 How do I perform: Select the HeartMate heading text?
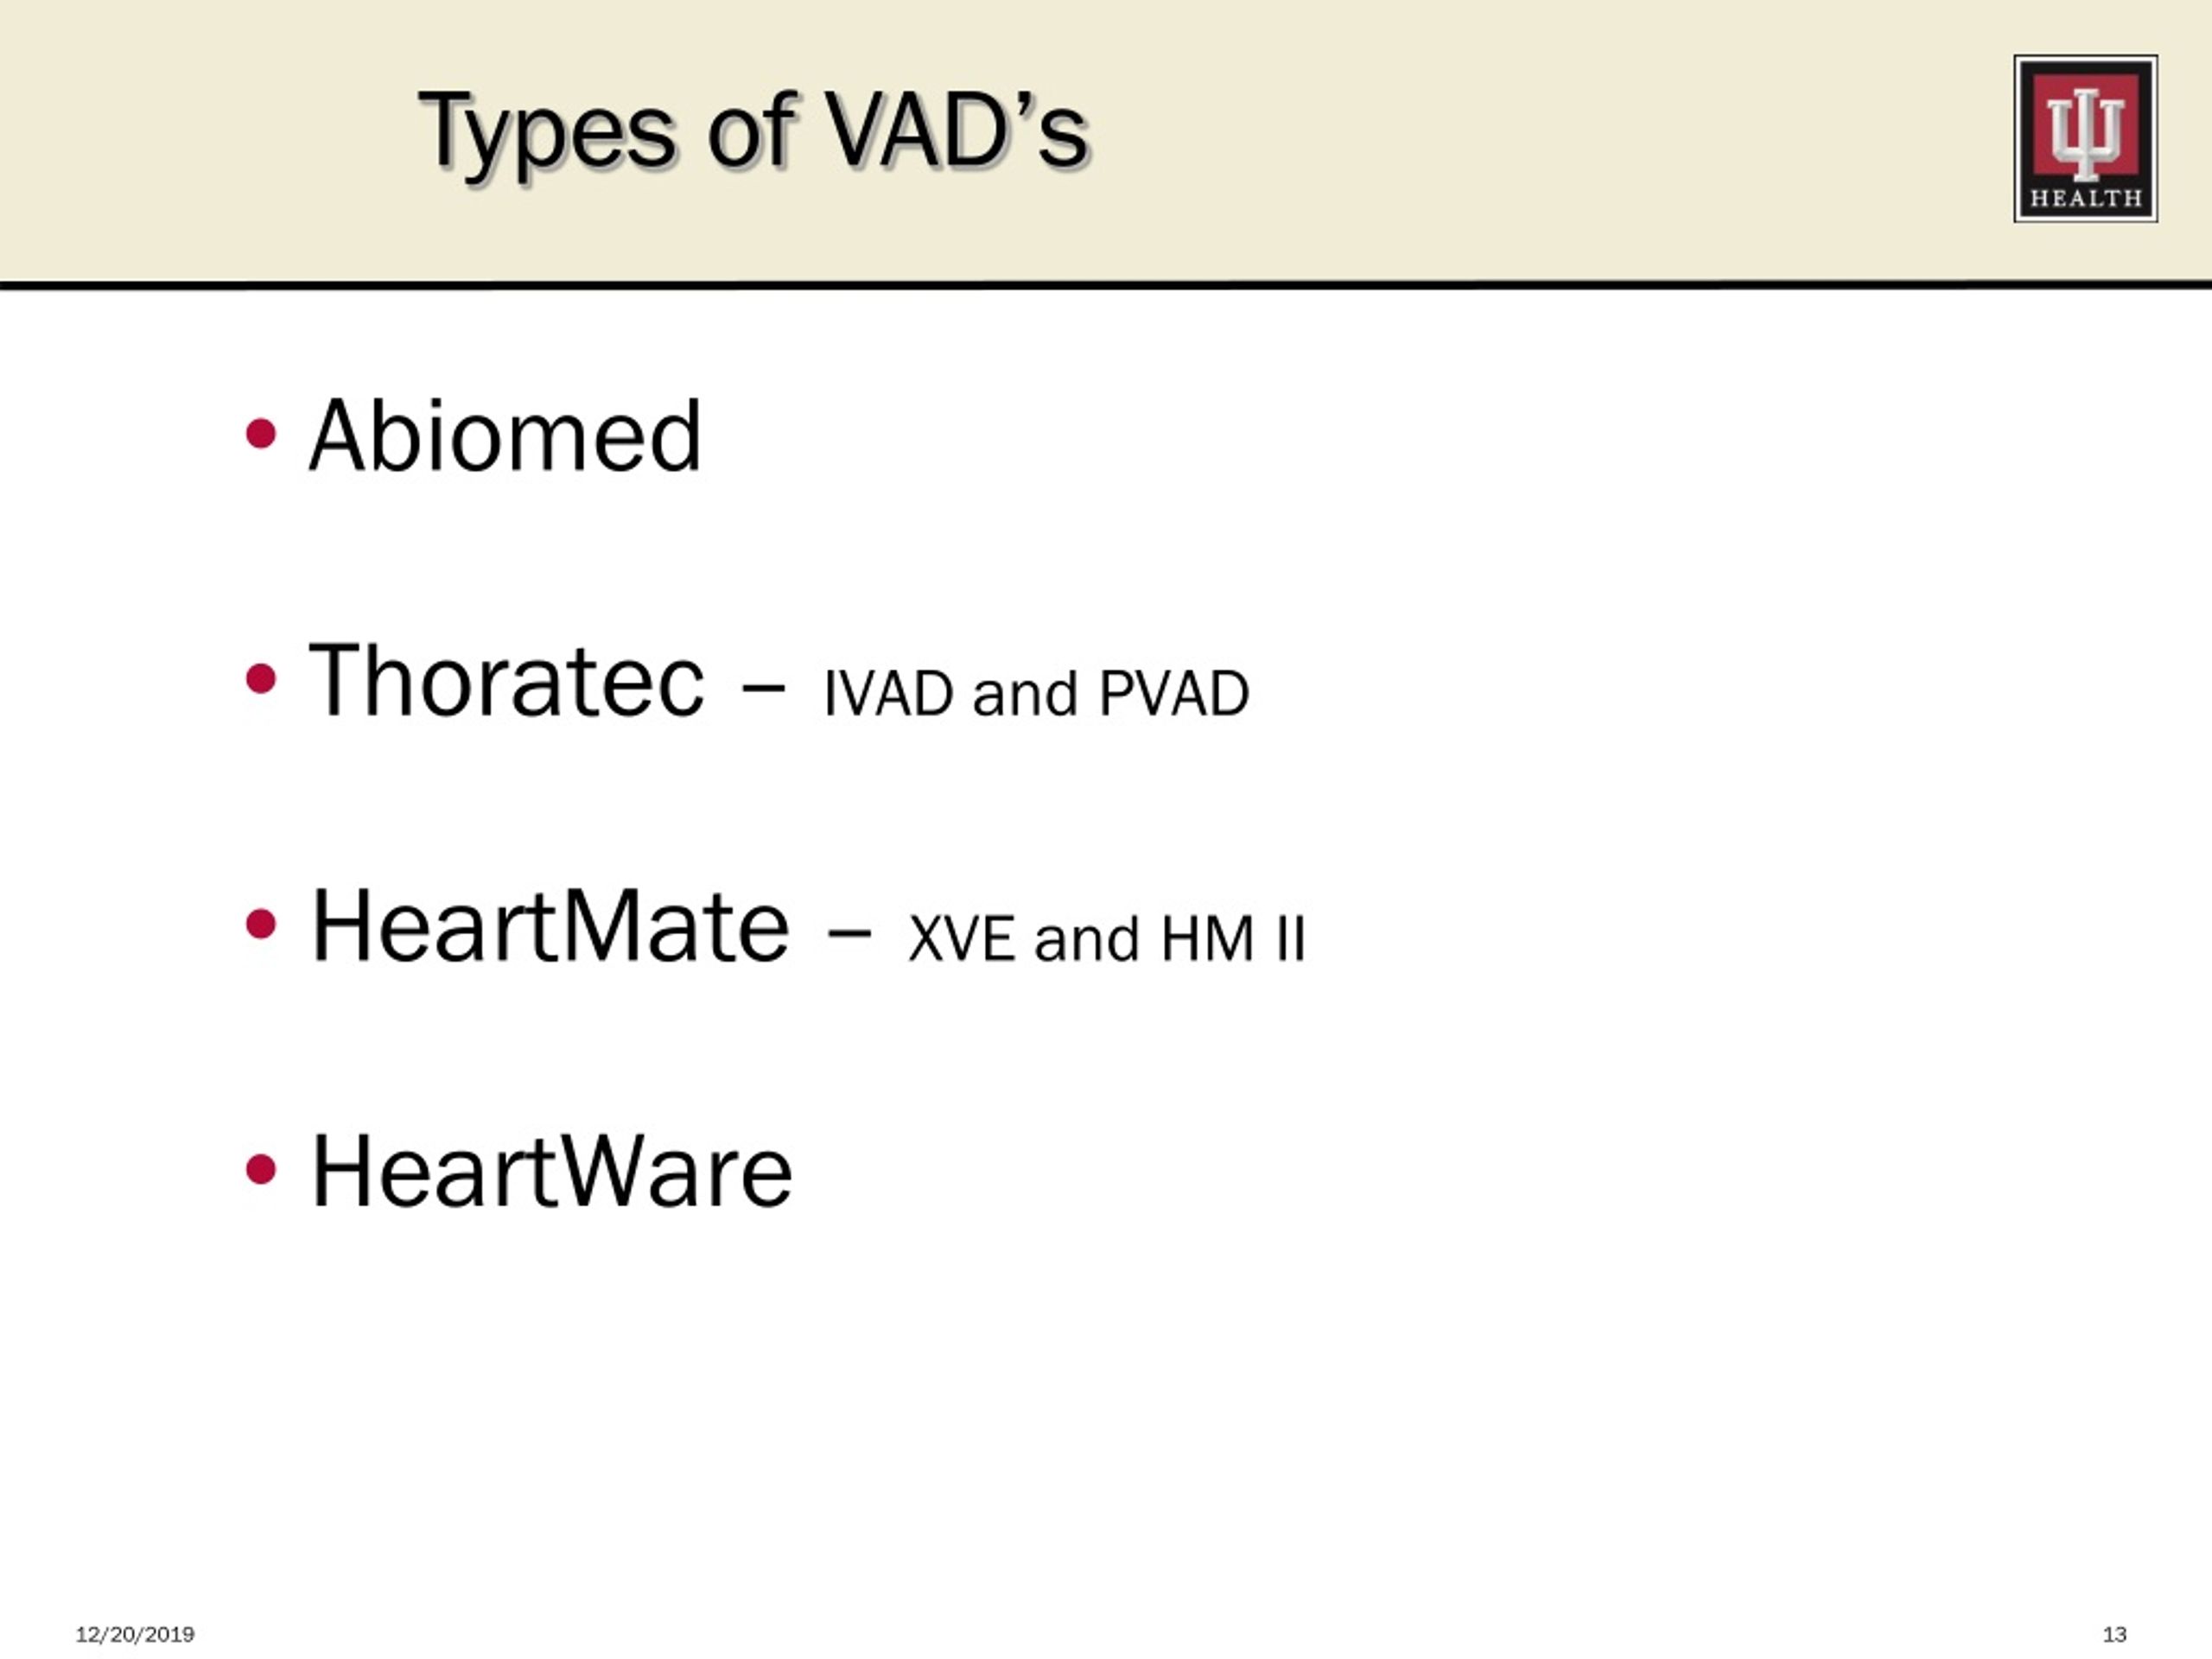(550, 926)
